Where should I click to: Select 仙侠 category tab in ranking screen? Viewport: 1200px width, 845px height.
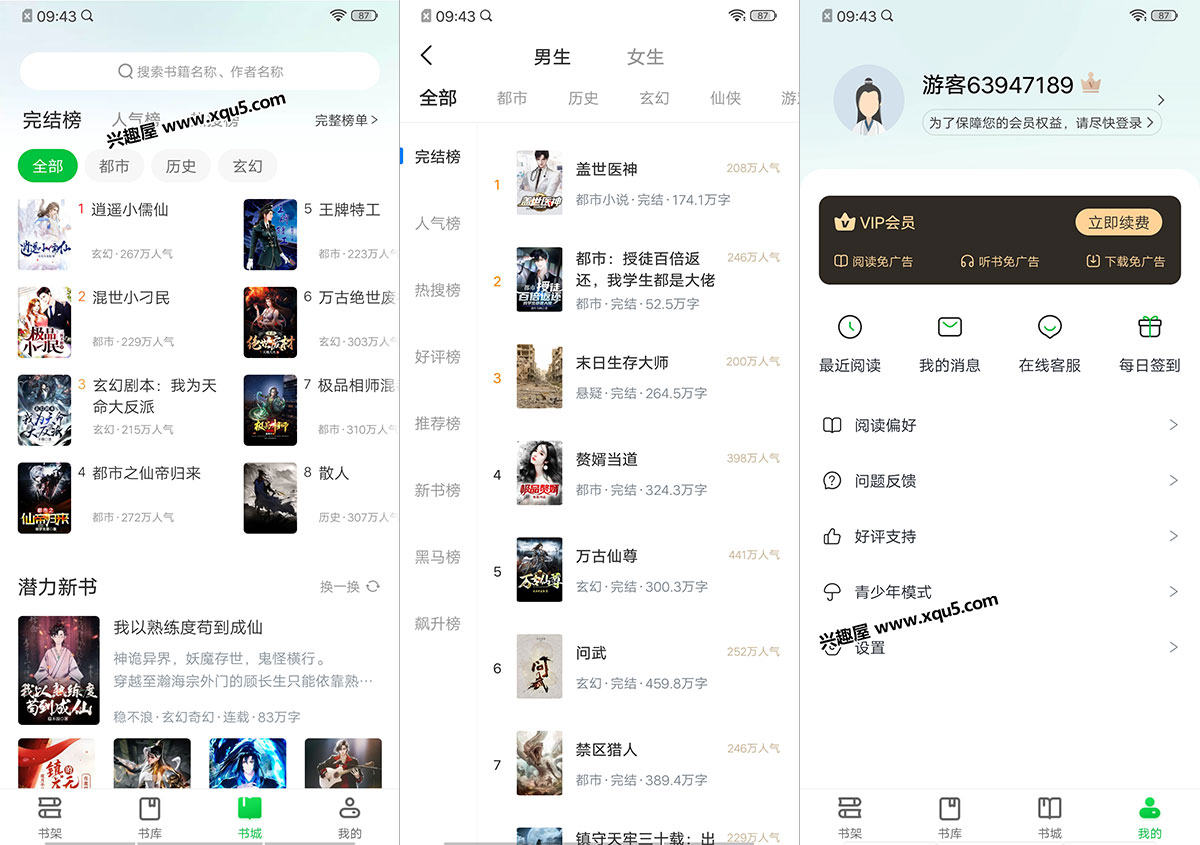pyautogui.click(x=725, y=98)
